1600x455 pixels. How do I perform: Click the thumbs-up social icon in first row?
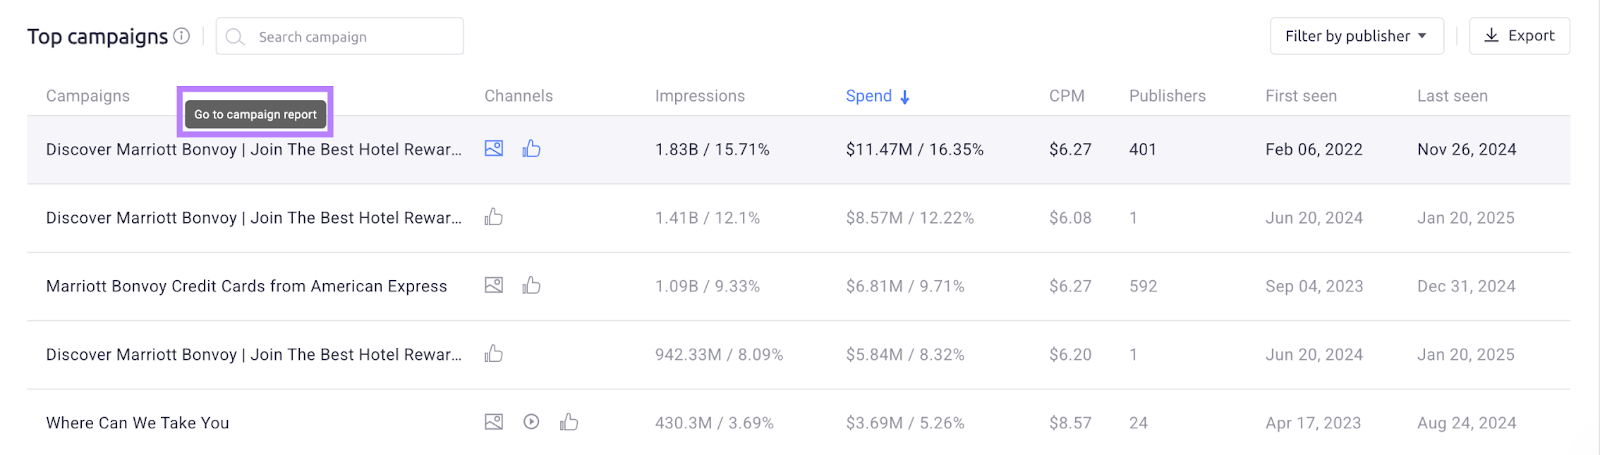(x=532, y=149)
